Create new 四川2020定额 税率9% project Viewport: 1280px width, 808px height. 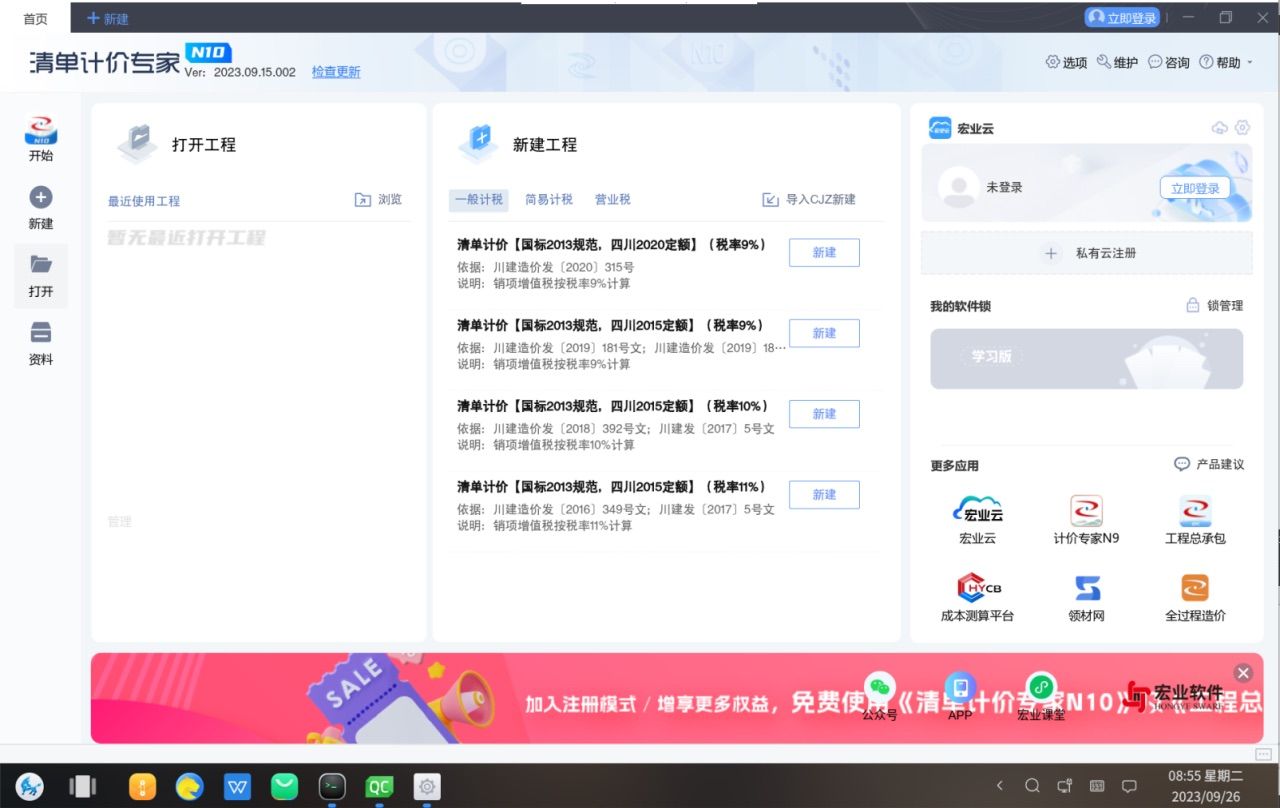click(x=824, y=253)
